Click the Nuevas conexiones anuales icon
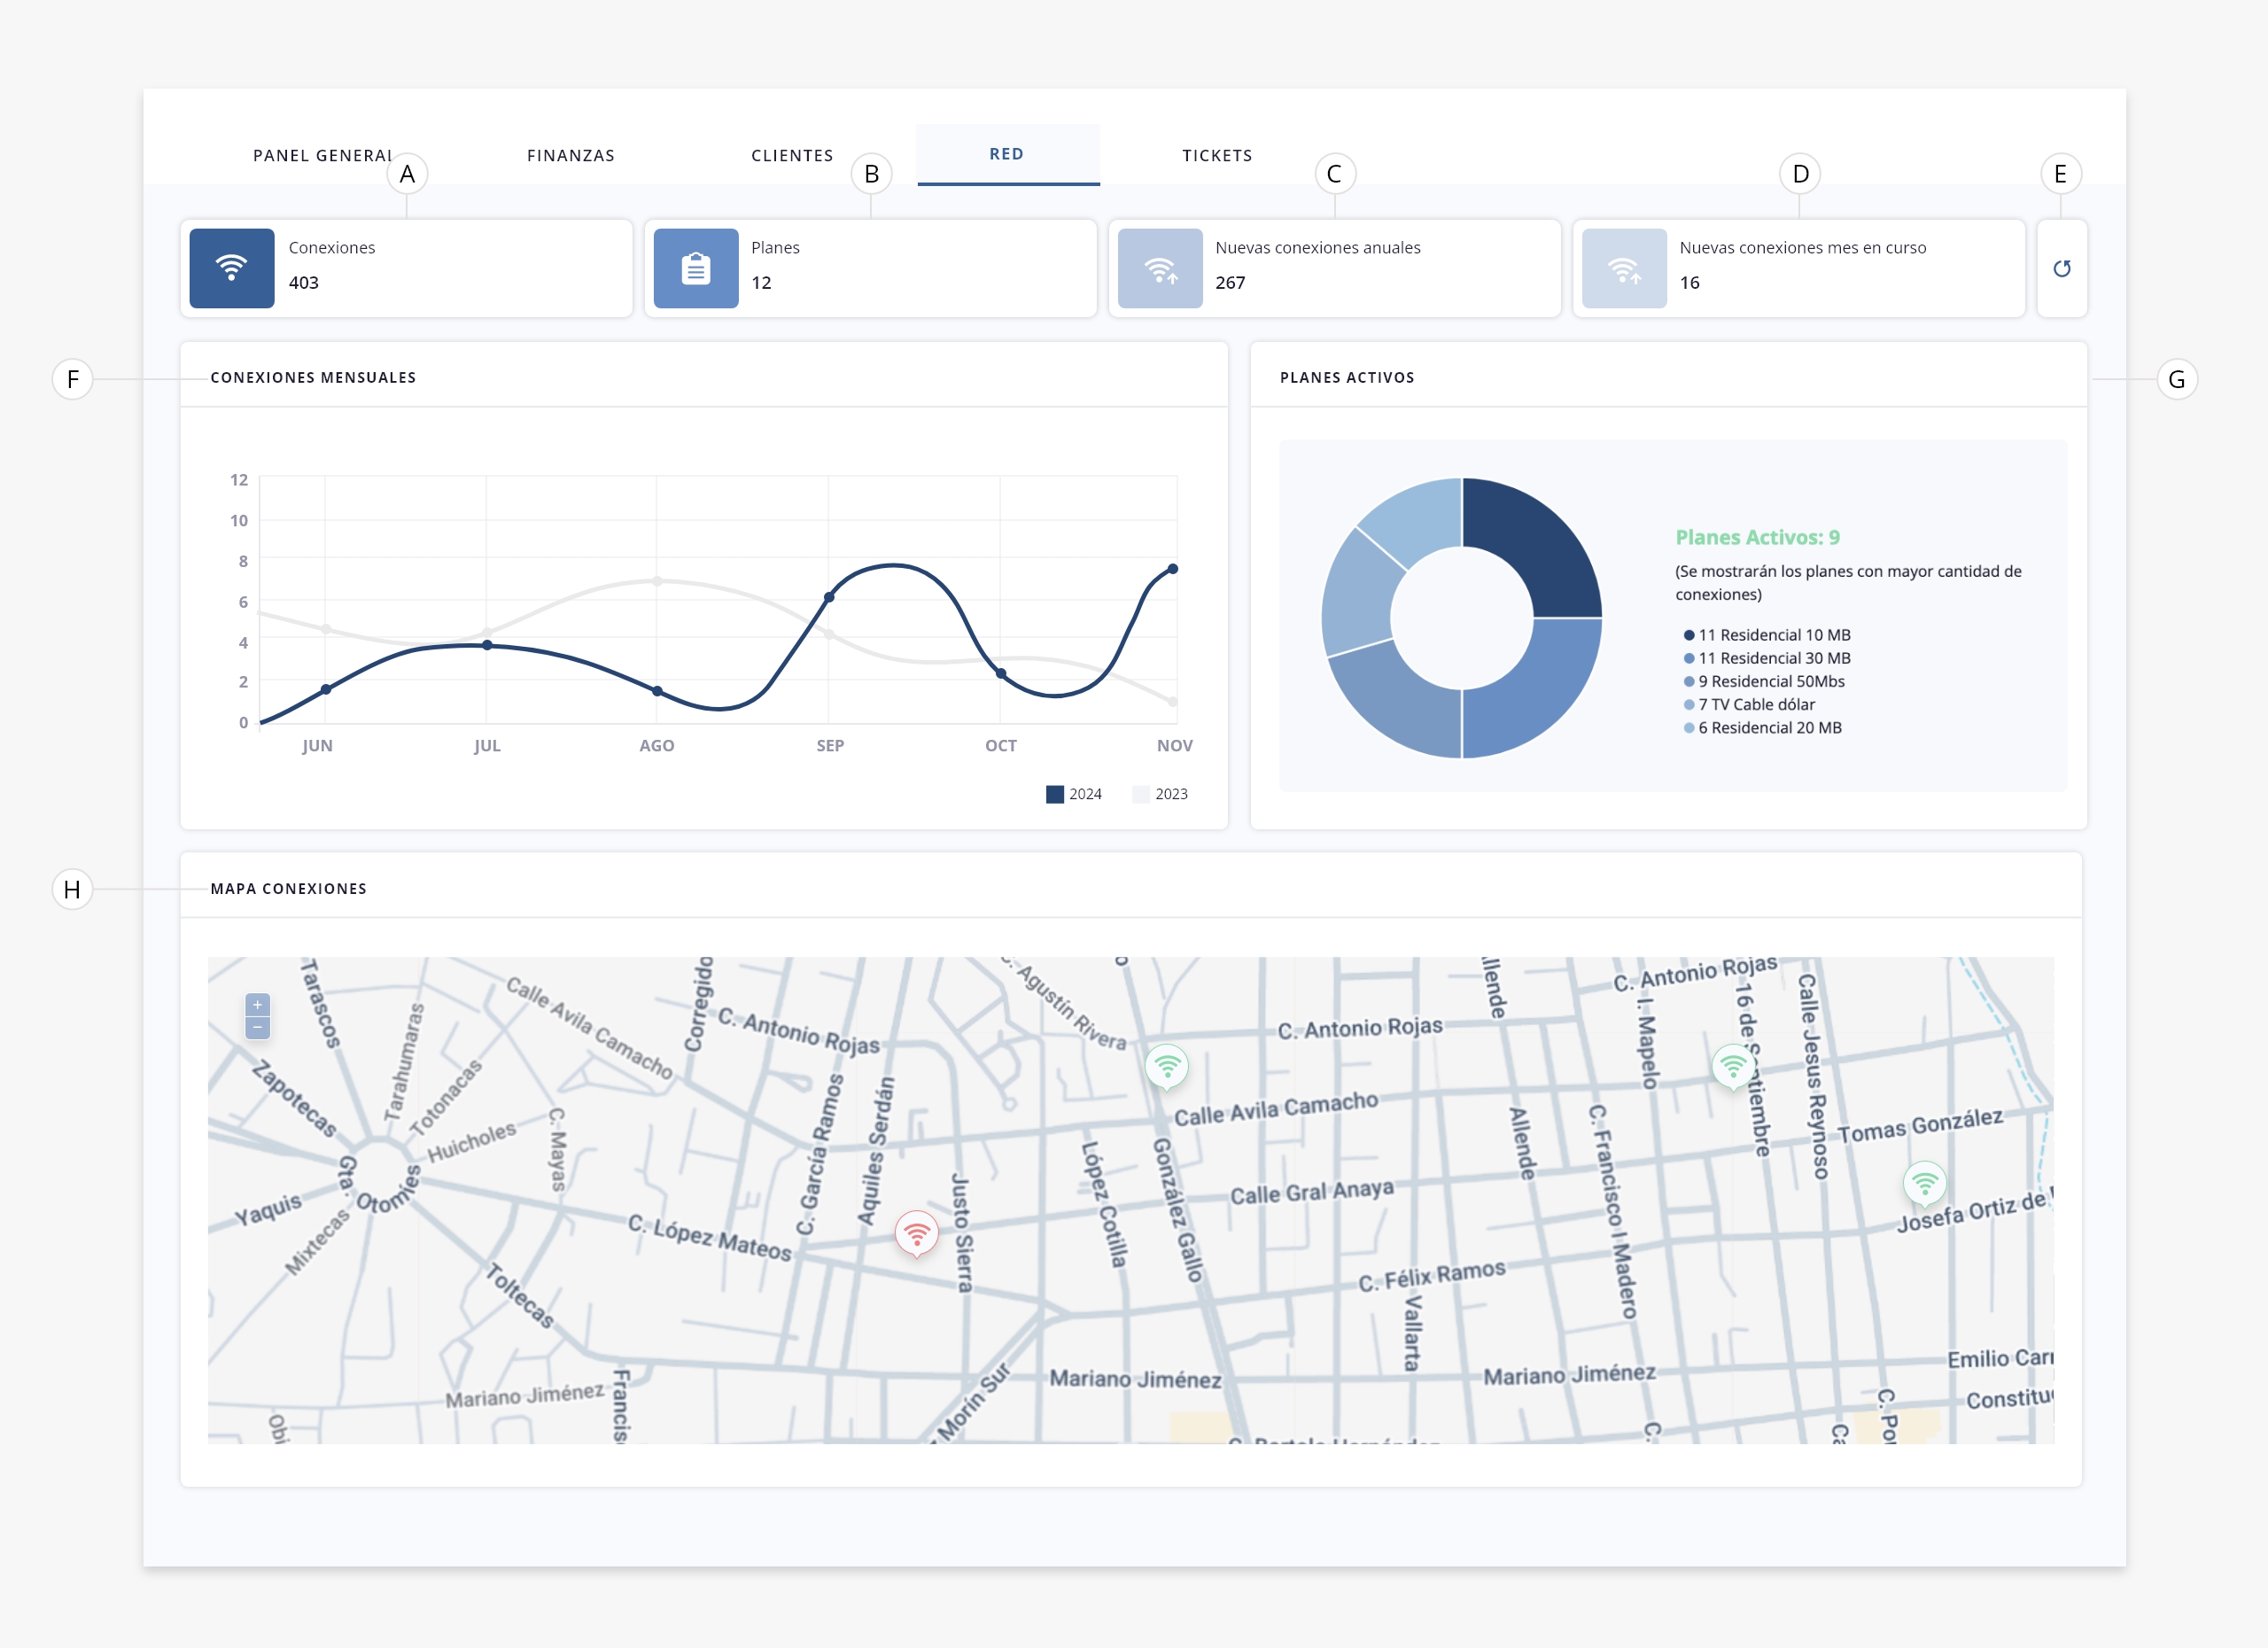The height and width of the screenshot is (1648, 2268). click(x=1160, y=268)
